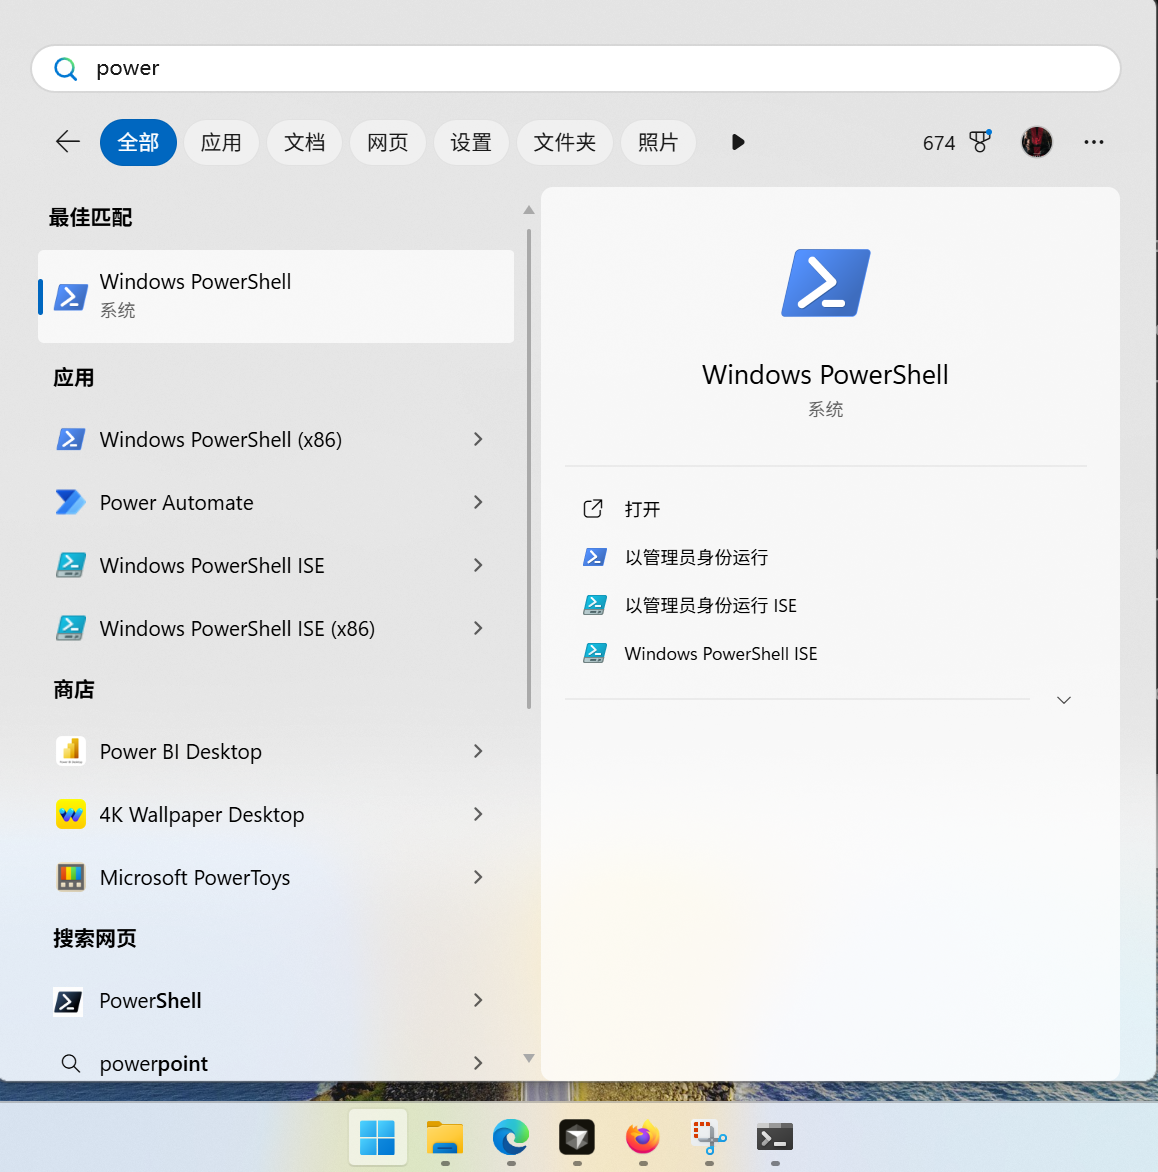Image resolution: width=1158 pixels, height=1172 pixels.
Task: Choose 以管理员身份运行 for PowerShell
Action: coord(696,557)
